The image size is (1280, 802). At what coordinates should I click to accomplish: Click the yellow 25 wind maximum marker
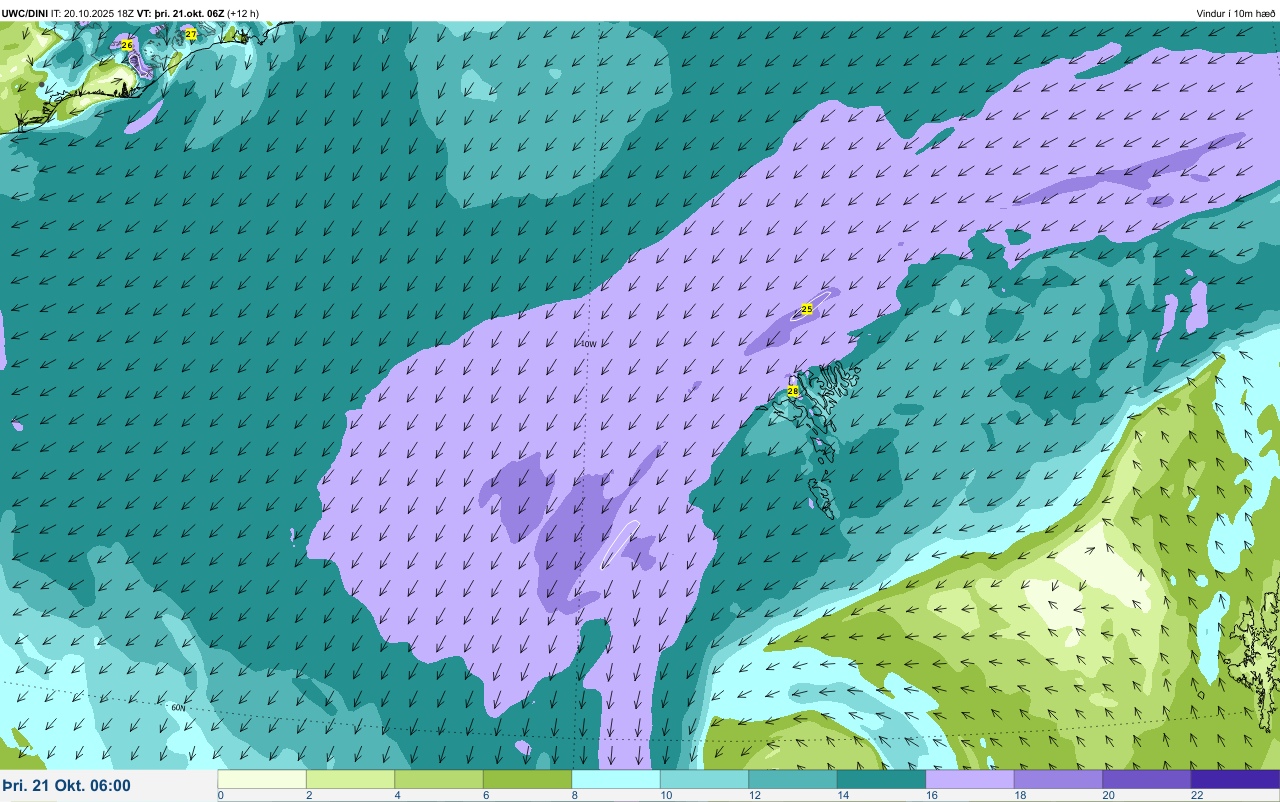pos(807,309)
